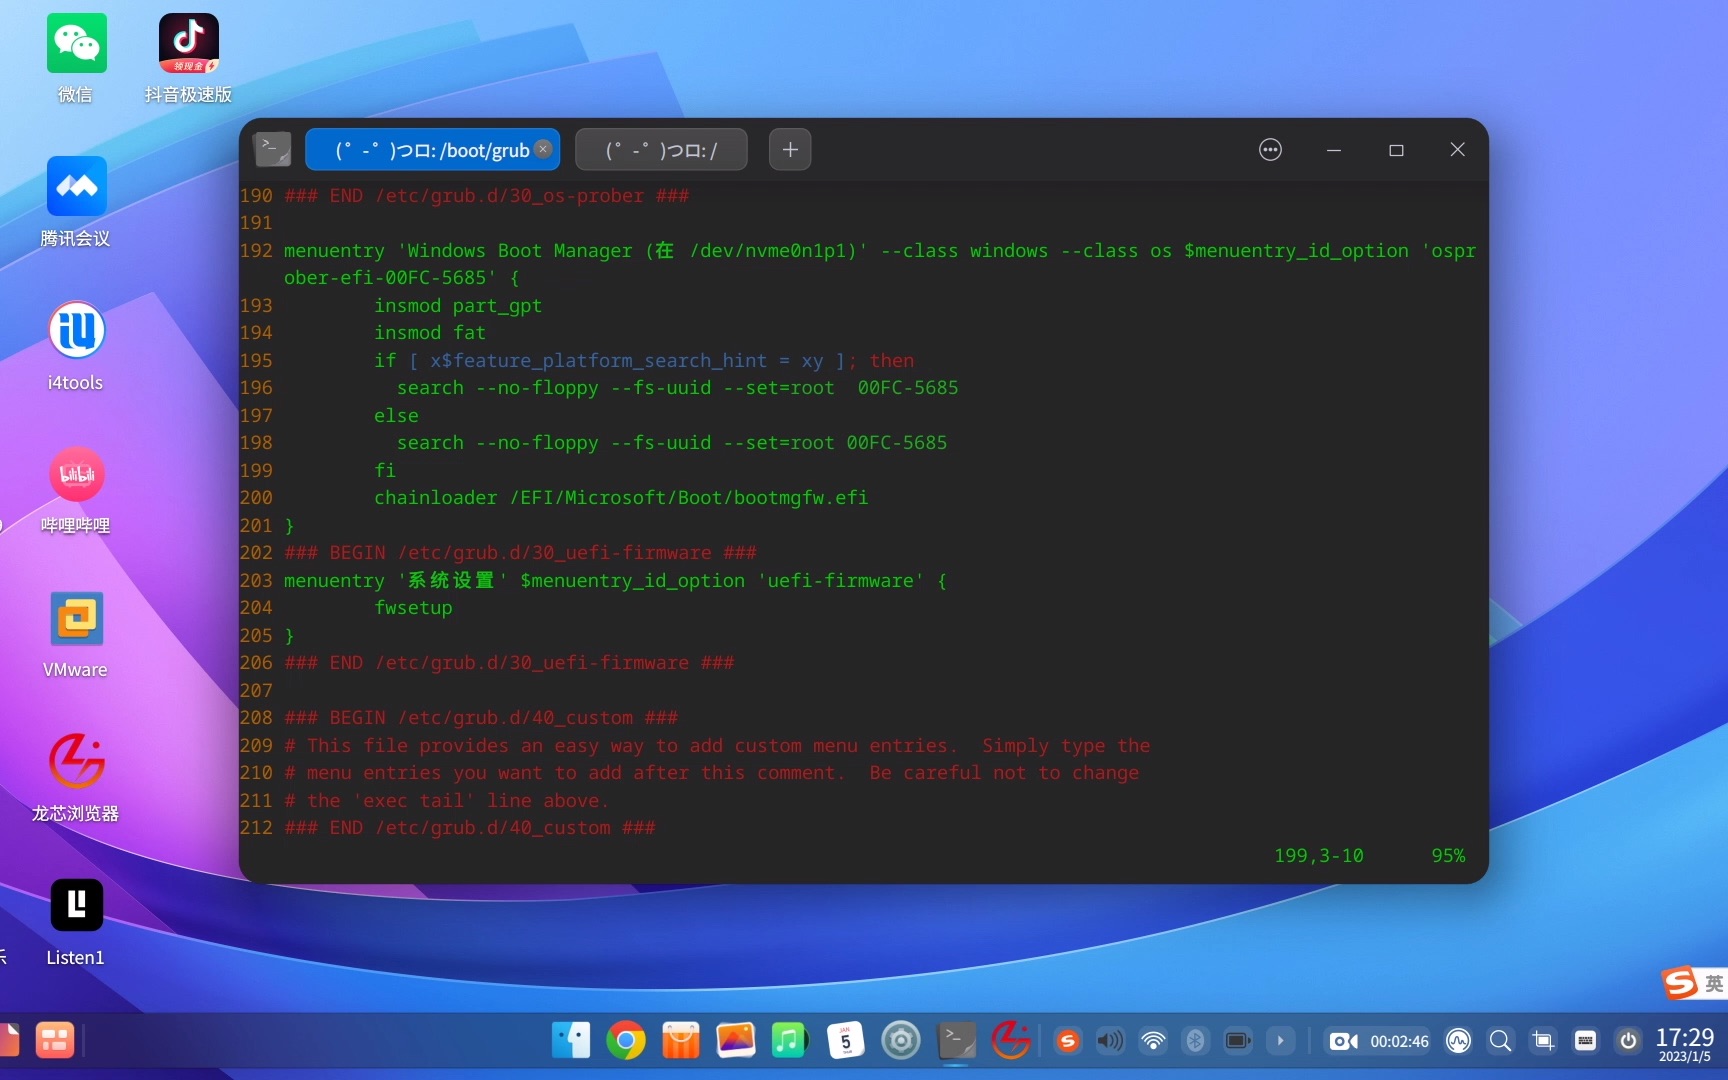The width and height of the screenshot is (1728, 1080).
Task: Switch to the root directory terminal tab
Action: point(661,150)
